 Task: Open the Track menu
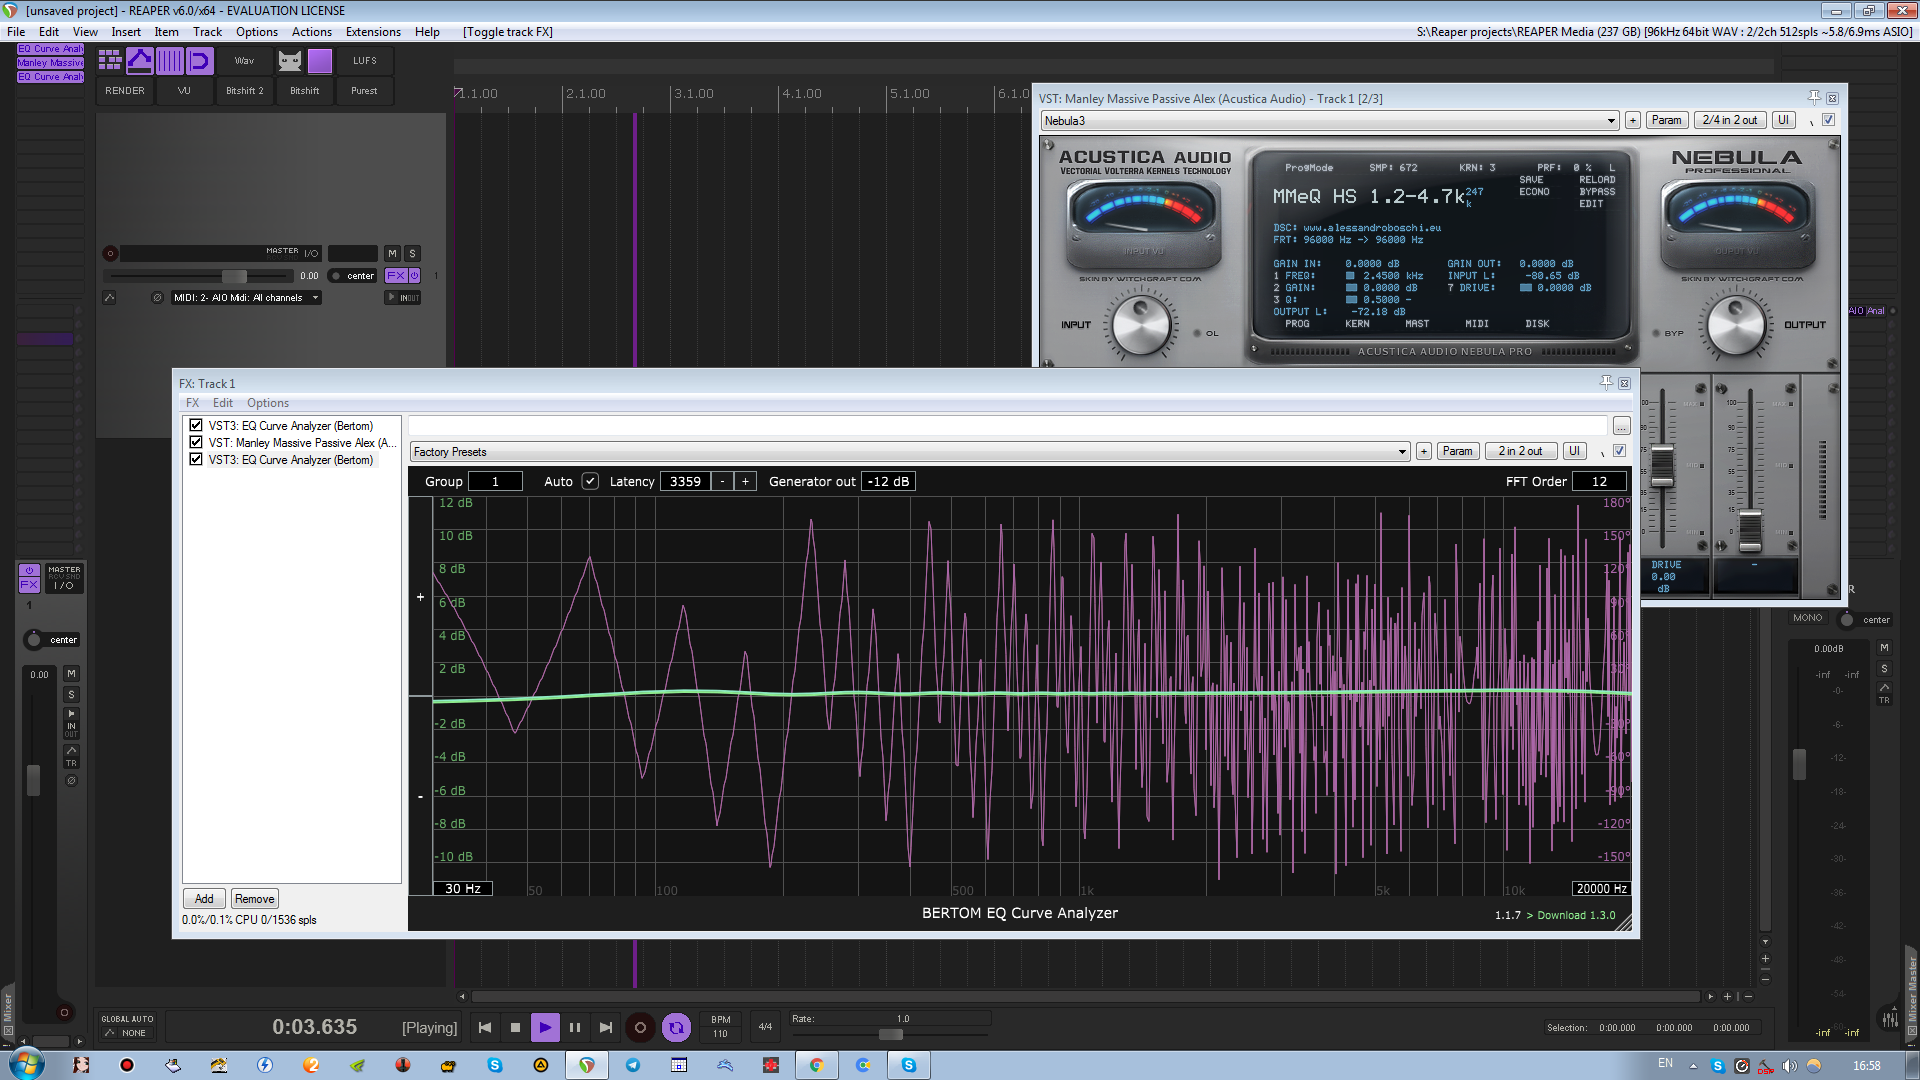point(207,32)
